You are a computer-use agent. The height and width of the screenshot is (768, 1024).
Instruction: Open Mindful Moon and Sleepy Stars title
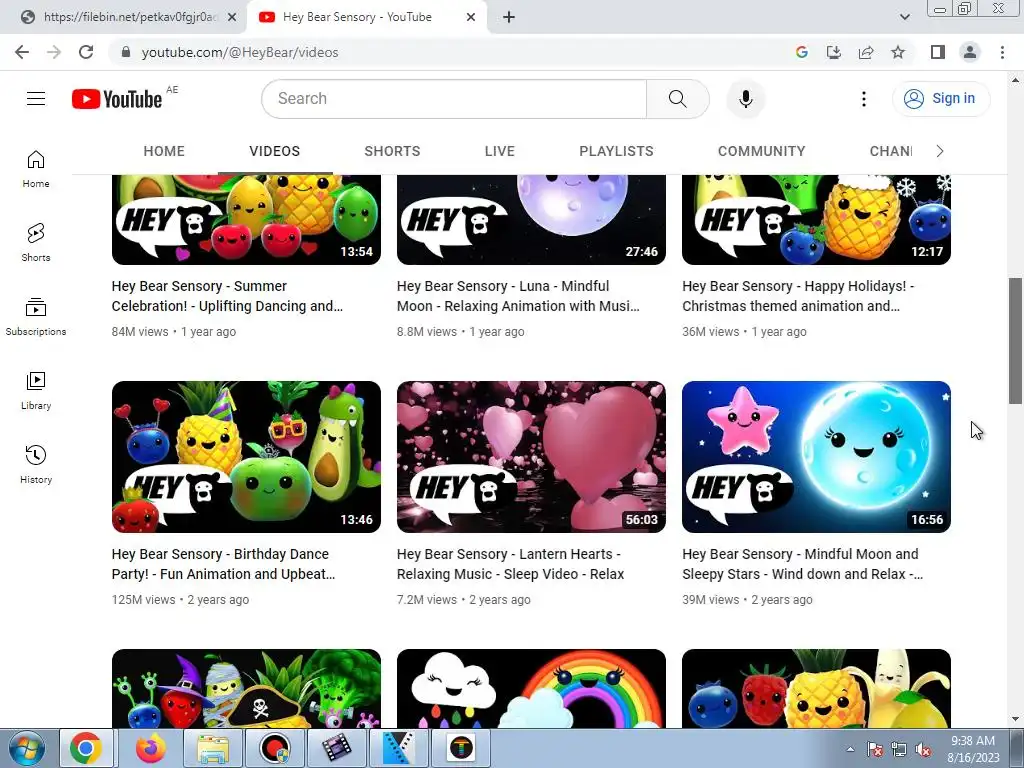(x=803, y=564)
